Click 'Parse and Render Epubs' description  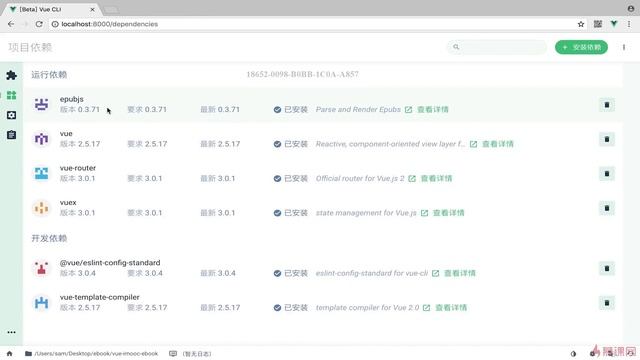pos(358,109)
